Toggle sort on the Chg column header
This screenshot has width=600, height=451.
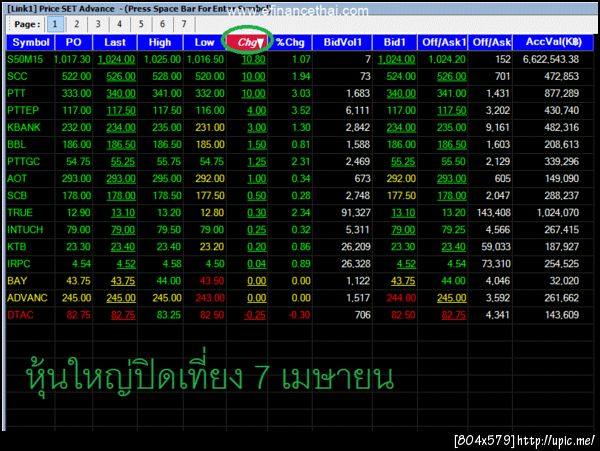(248, 42)
